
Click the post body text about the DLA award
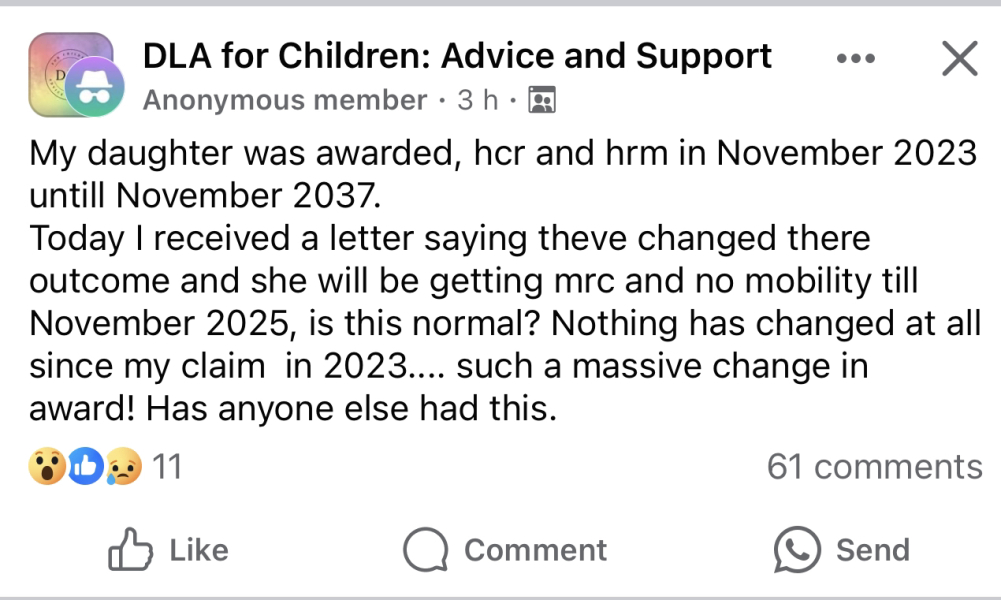[500, 281]
